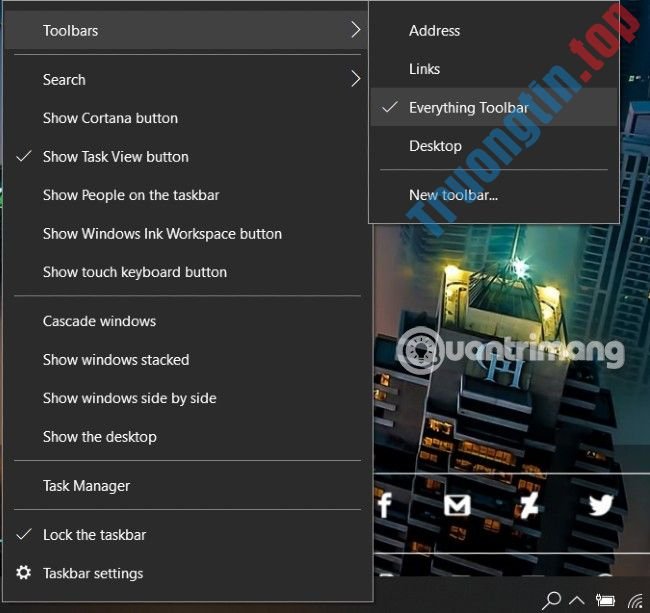Choose Show windows side by side
This screenshot has height=613, width=650.
pyautogui.click(x=187, y=398)
